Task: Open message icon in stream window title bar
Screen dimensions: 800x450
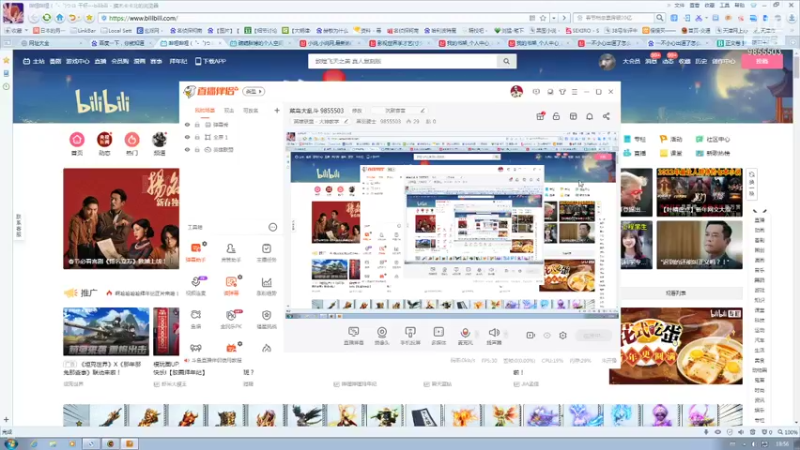Action: pos(536,92)
